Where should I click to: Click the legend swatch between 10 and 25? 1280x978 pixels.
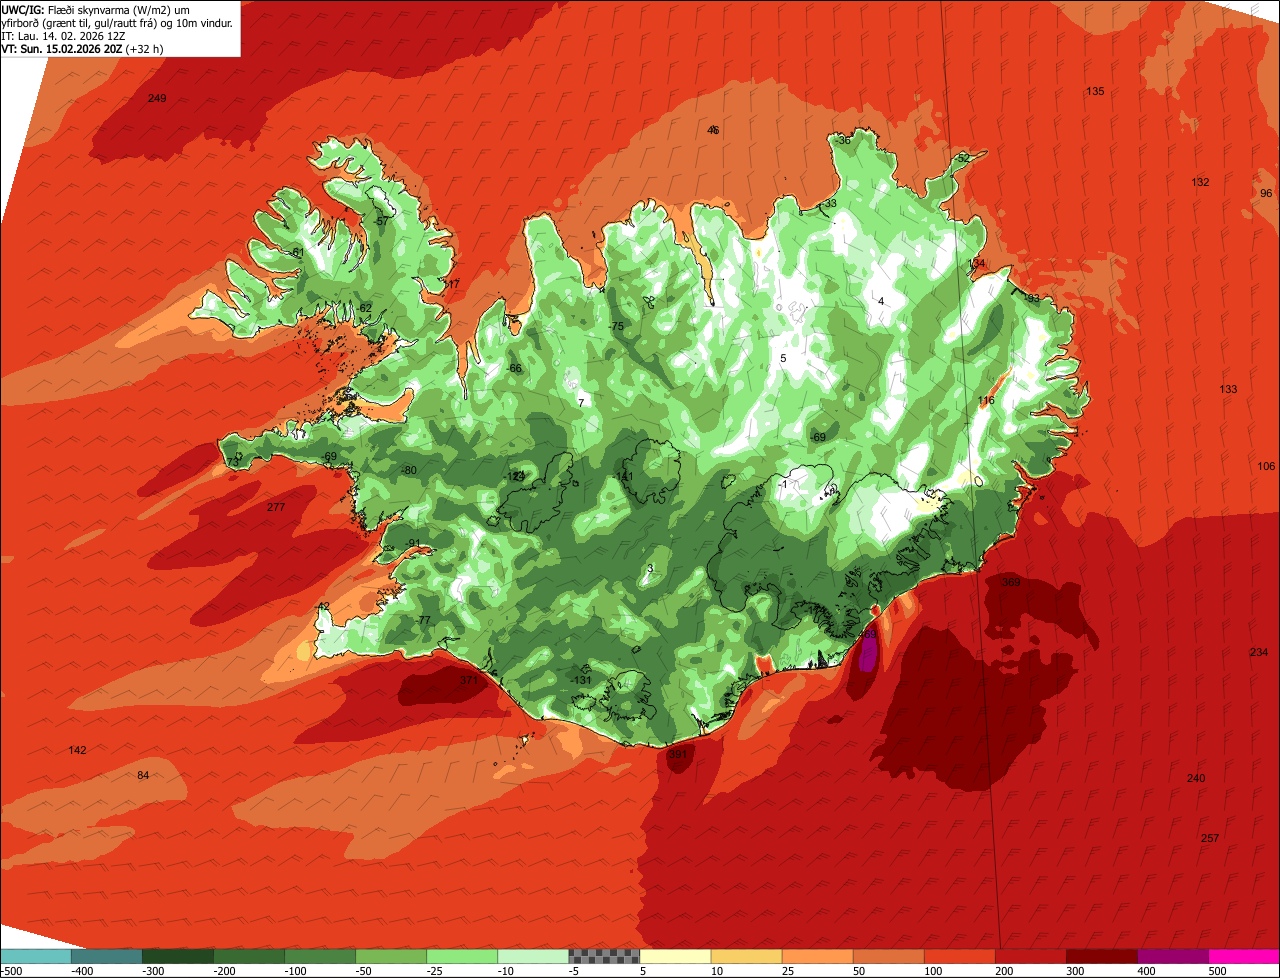coord(746,956)
